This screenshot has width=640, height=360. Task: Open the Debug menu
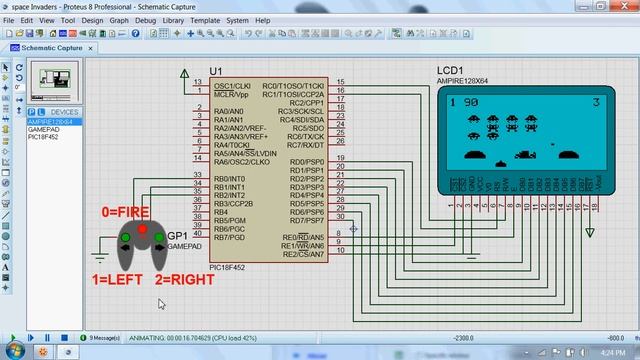click(x=145, y=20)
